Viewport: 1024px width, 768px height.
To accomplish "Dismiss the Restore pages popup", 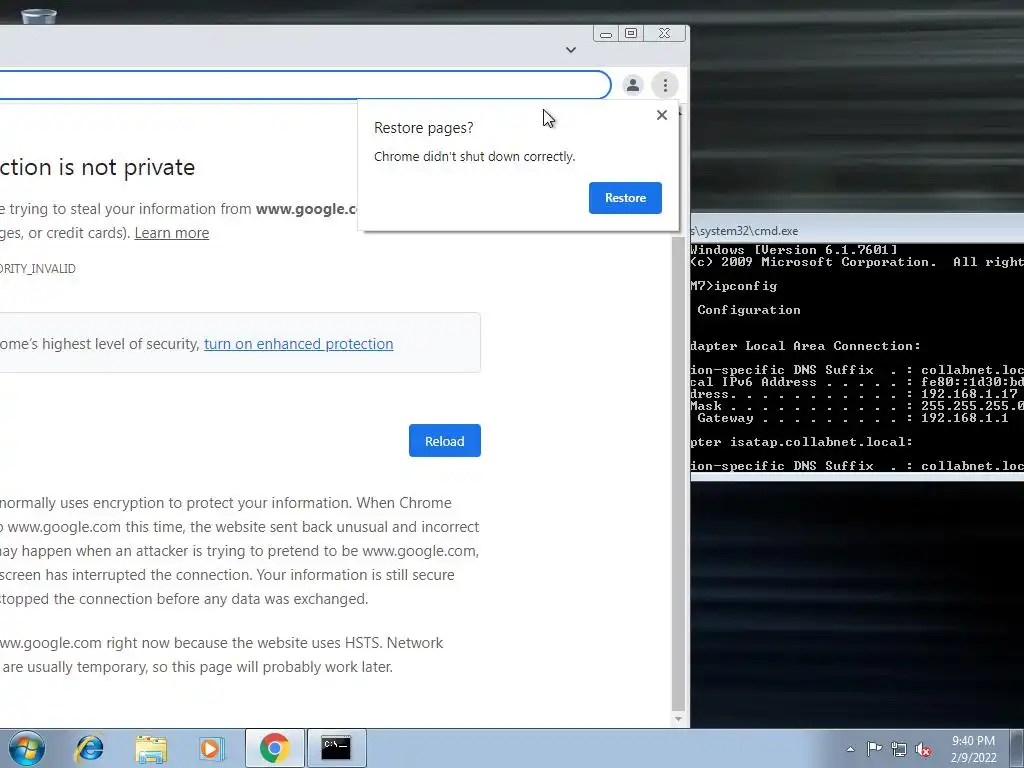I will [662, 115].
